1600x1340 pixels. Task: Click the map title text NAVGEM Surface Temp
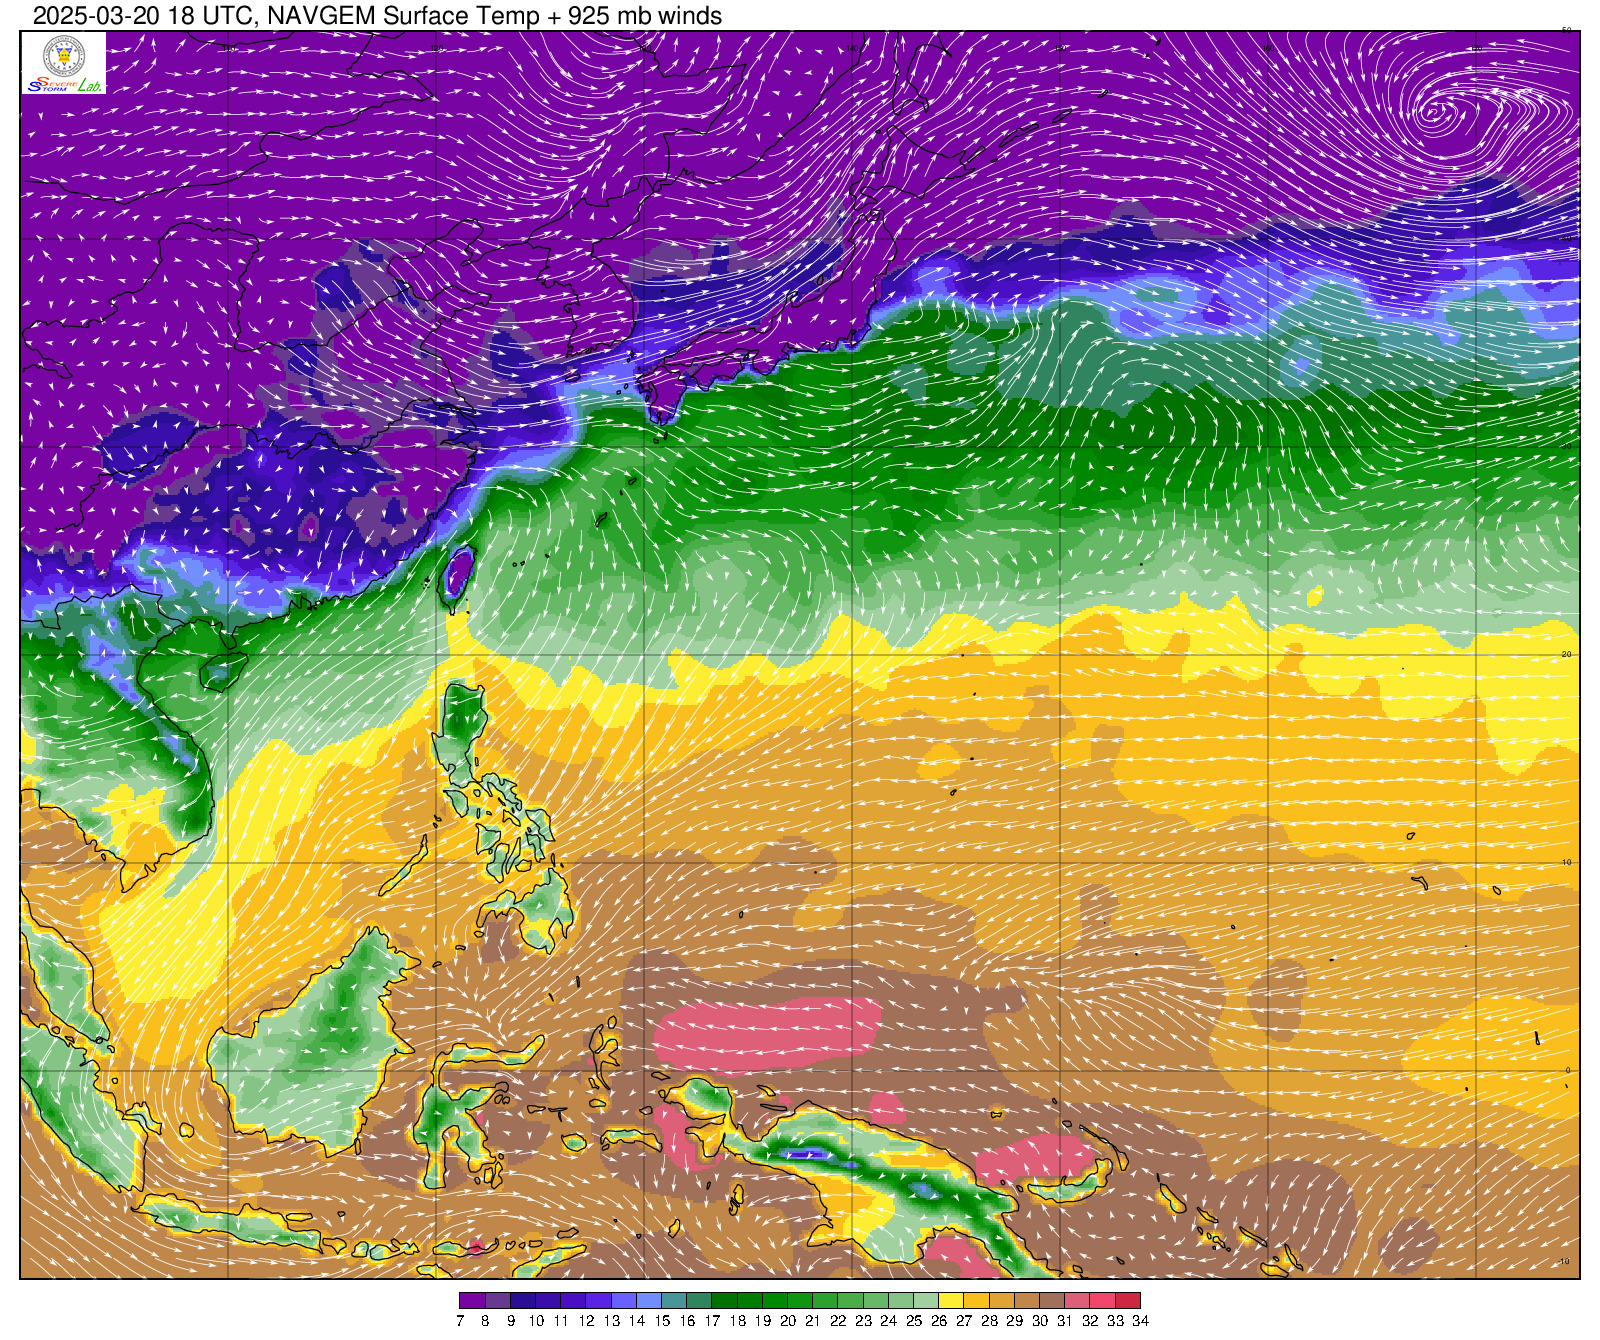[x=494, y=16]
